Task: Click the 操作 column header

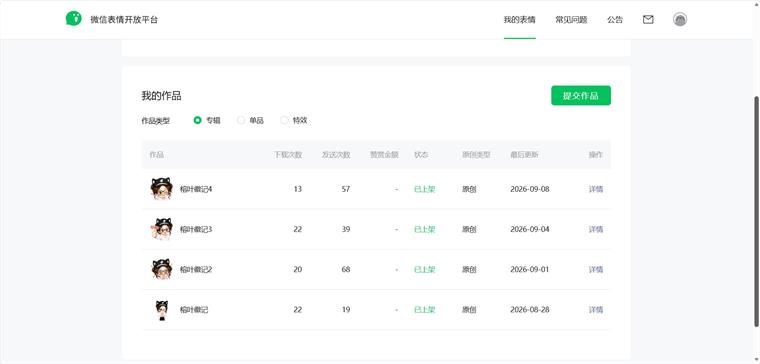Action: click(596, 155)
